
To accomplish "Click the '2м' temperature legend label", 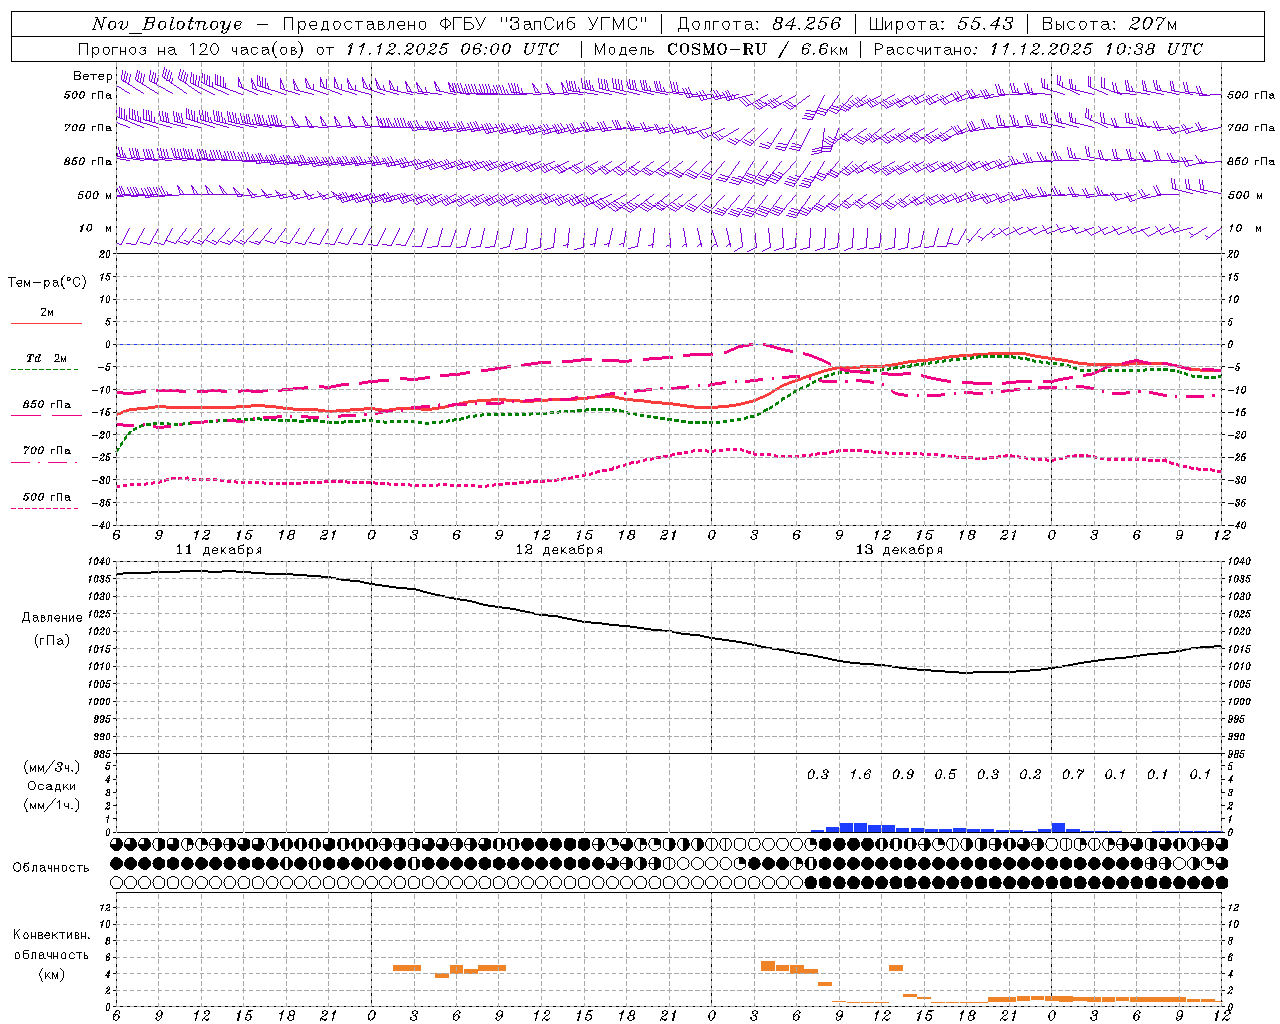I will (x=47, y=313).
